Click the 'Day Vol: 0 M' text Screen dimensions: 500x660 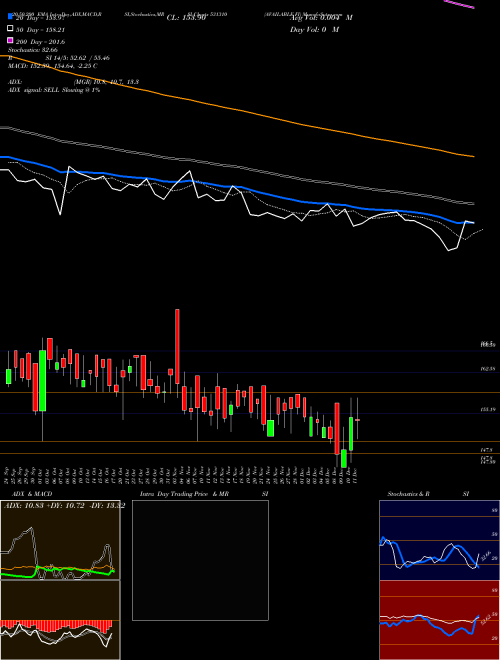[x=314, y=29]
